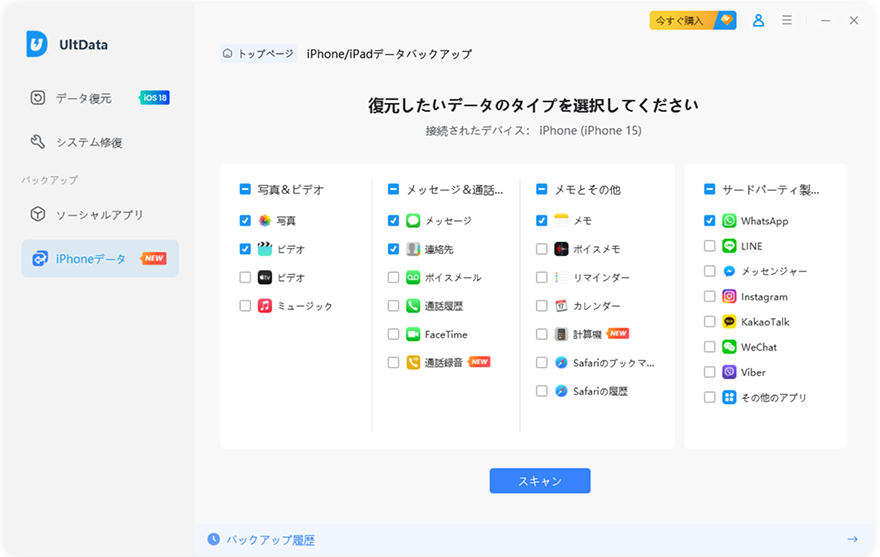Screen dimensions: 880x557
Task: Click the KakaoTalk icon
Action: pyautogui.click(x=729, y=322)
